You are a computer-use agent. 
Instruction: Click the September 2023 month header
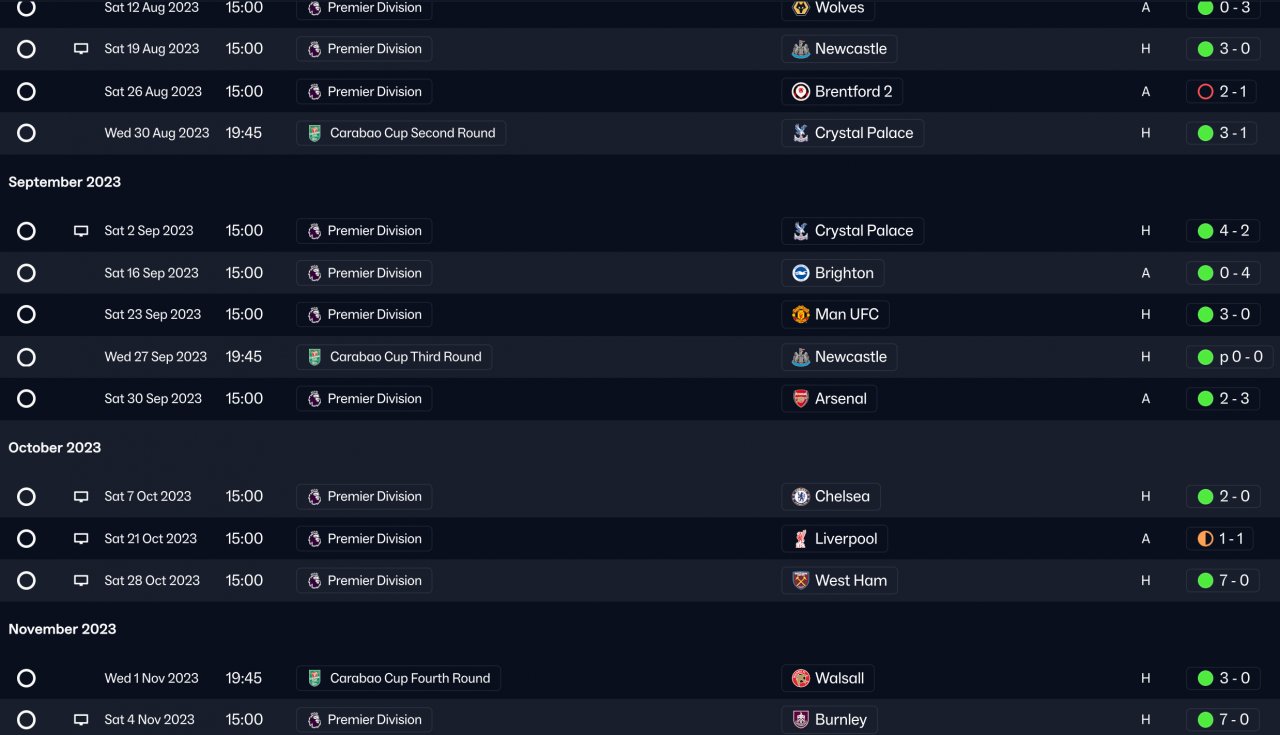click(x=64, y=182)
